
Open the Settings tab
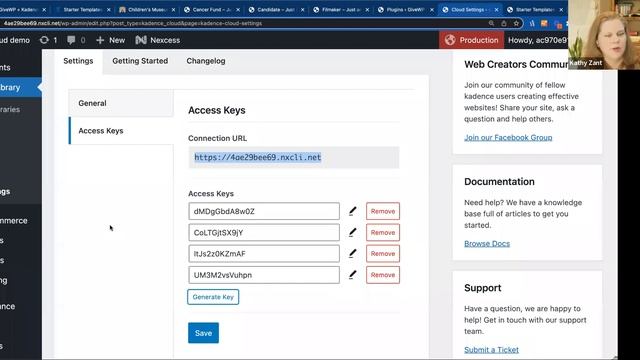coord(78,61)
